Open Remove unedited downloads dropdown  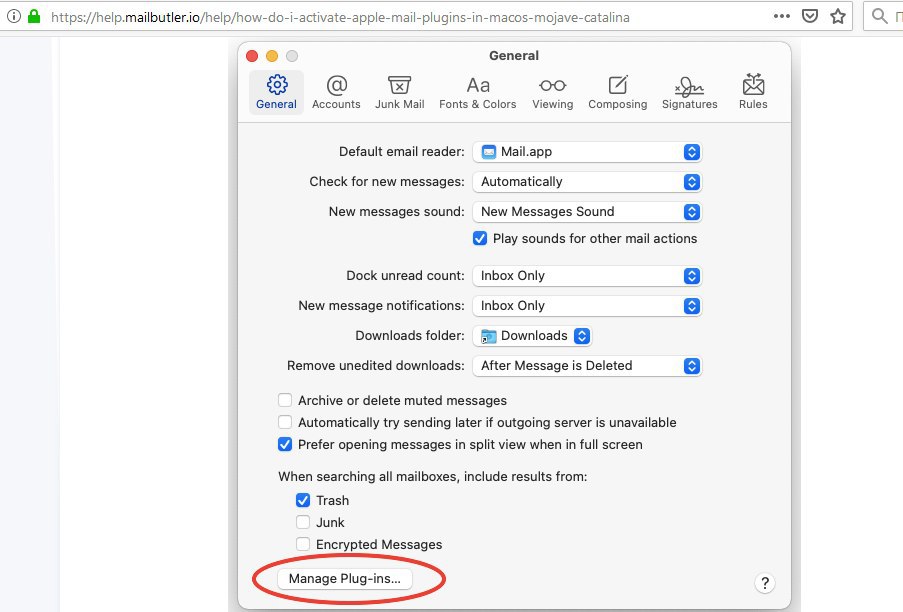pos(587,366)
